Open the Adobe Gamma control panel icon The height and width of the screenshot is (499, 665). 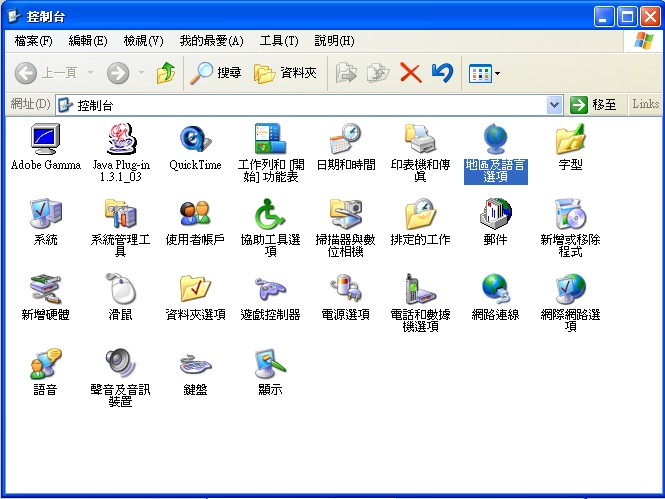pos(45,139)
